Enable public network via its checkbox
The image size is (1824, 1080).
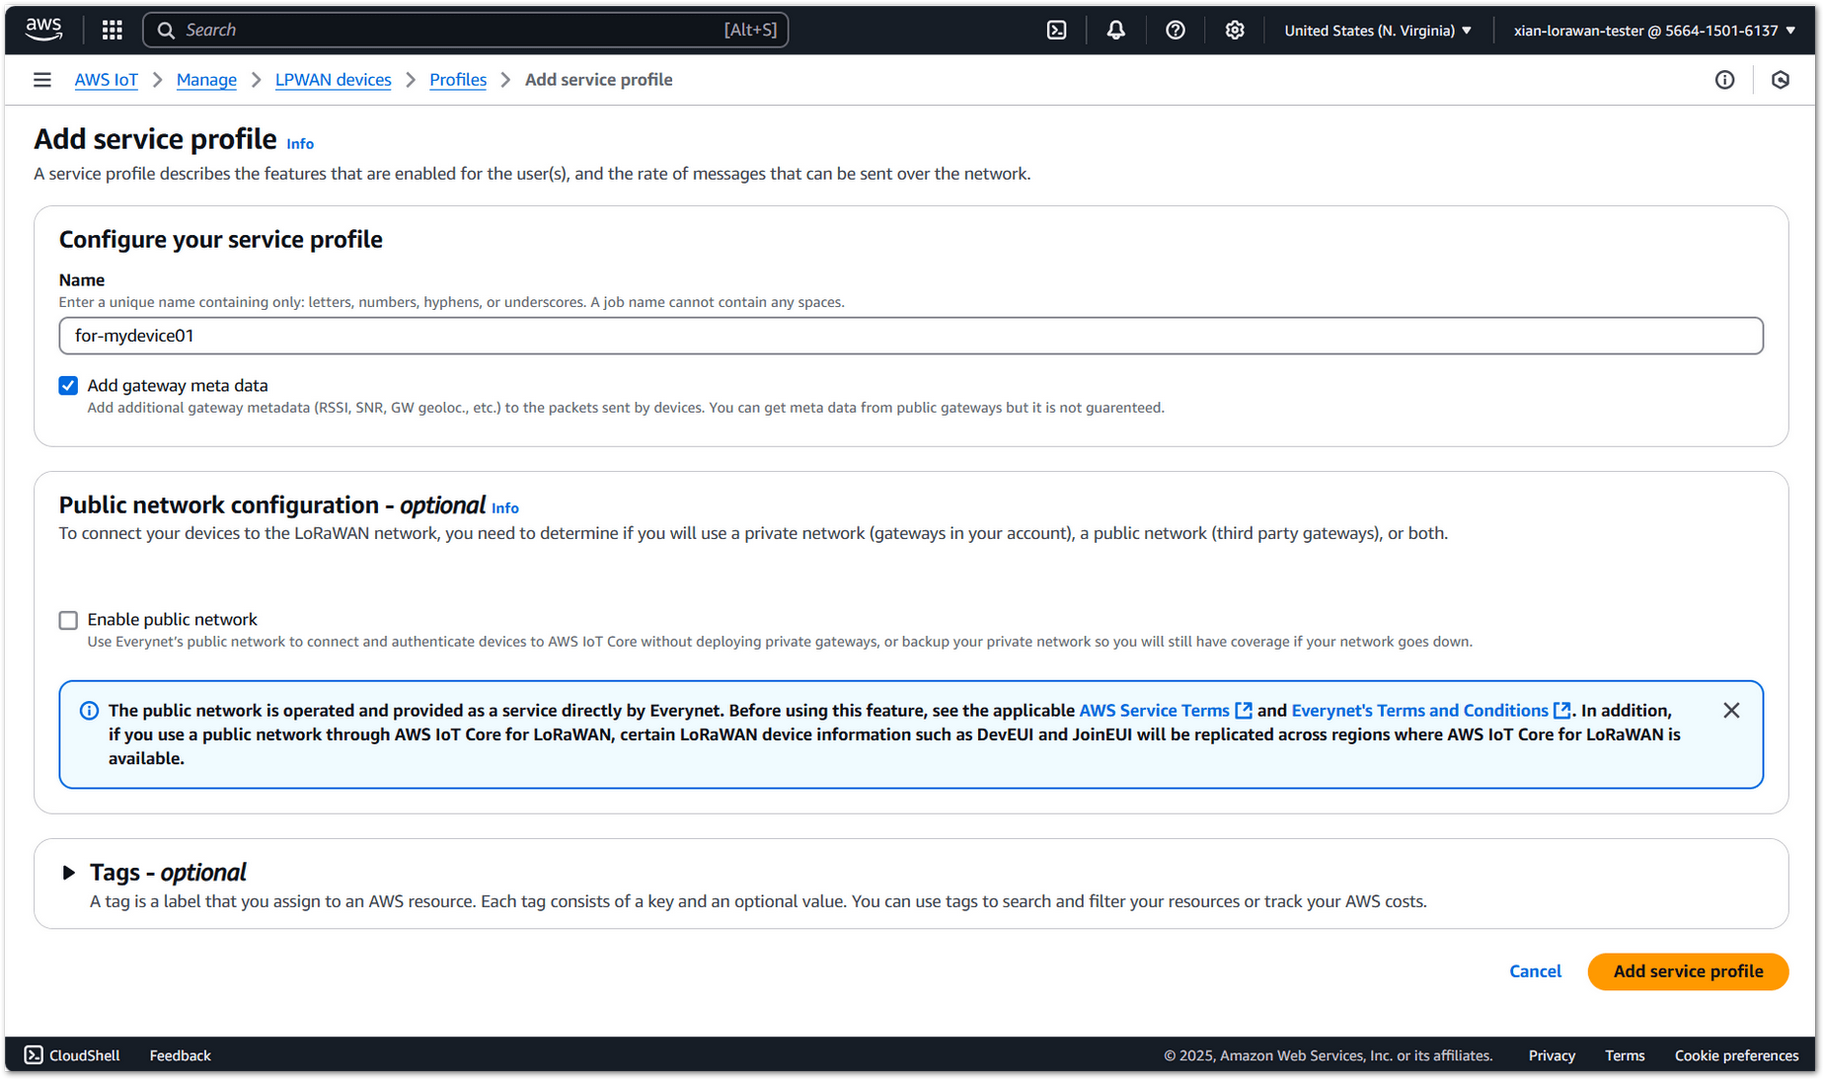(x=67, y=620)
